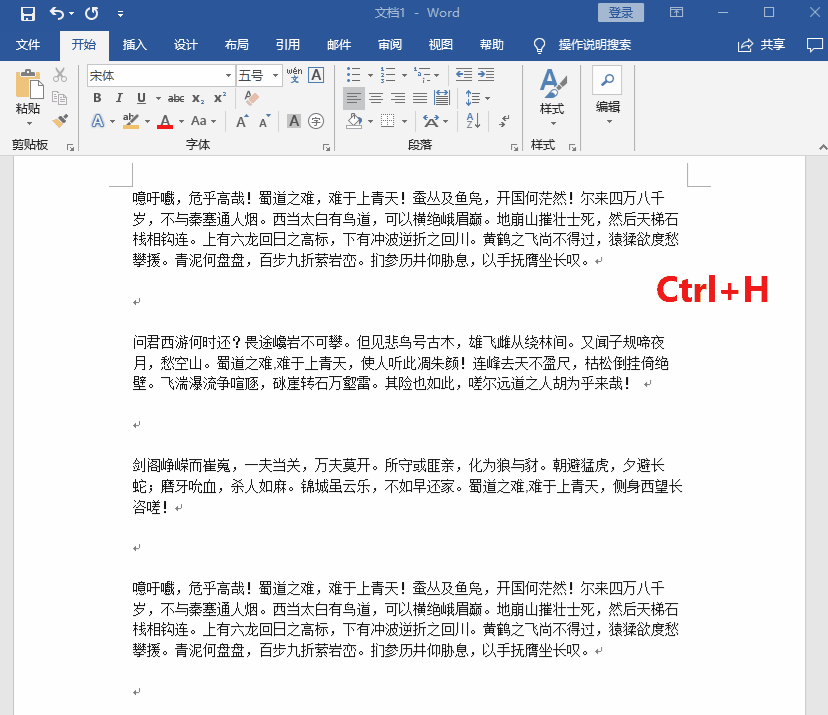Open the Font group dialog launcher
The height and width of the screenshot is (715, 828).
[327, 146]
